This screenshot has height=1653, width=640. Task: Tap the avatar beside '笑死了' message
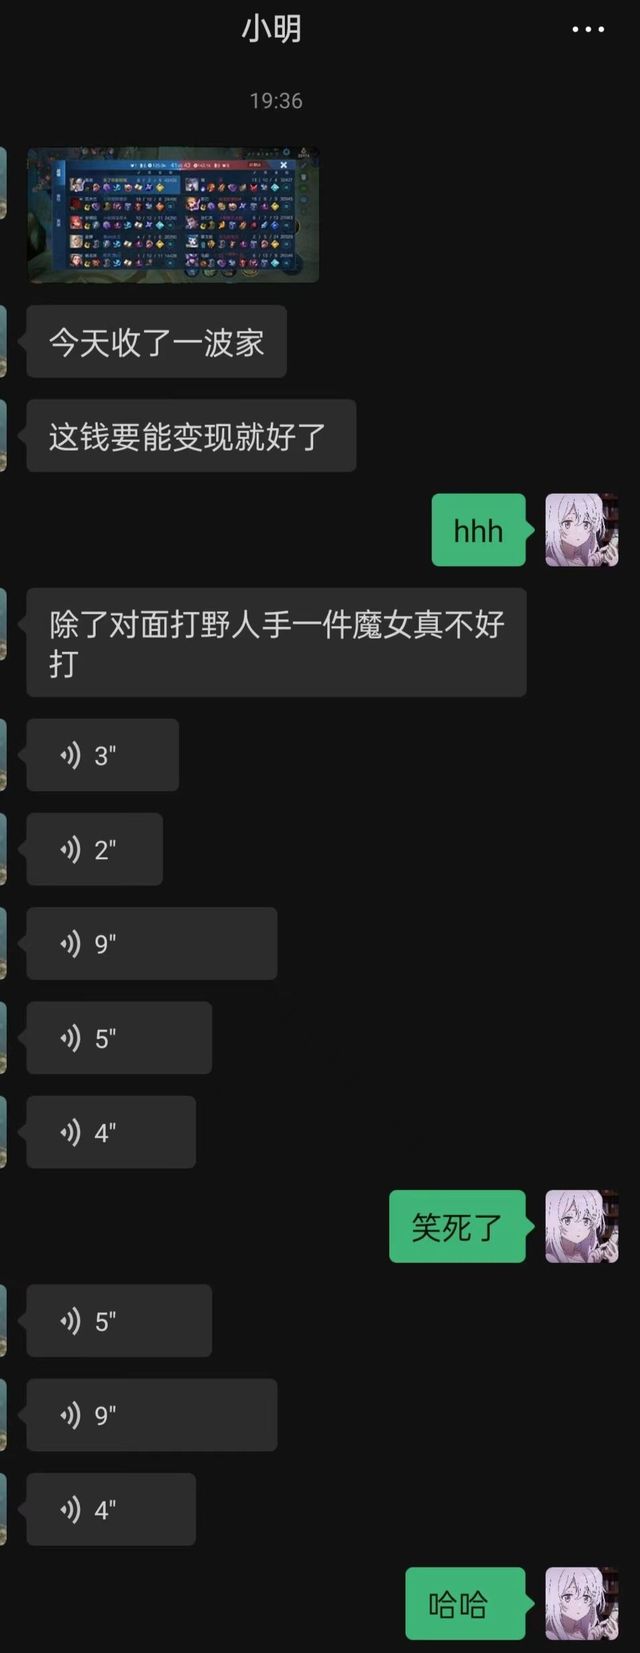[x=581, y=1226]
